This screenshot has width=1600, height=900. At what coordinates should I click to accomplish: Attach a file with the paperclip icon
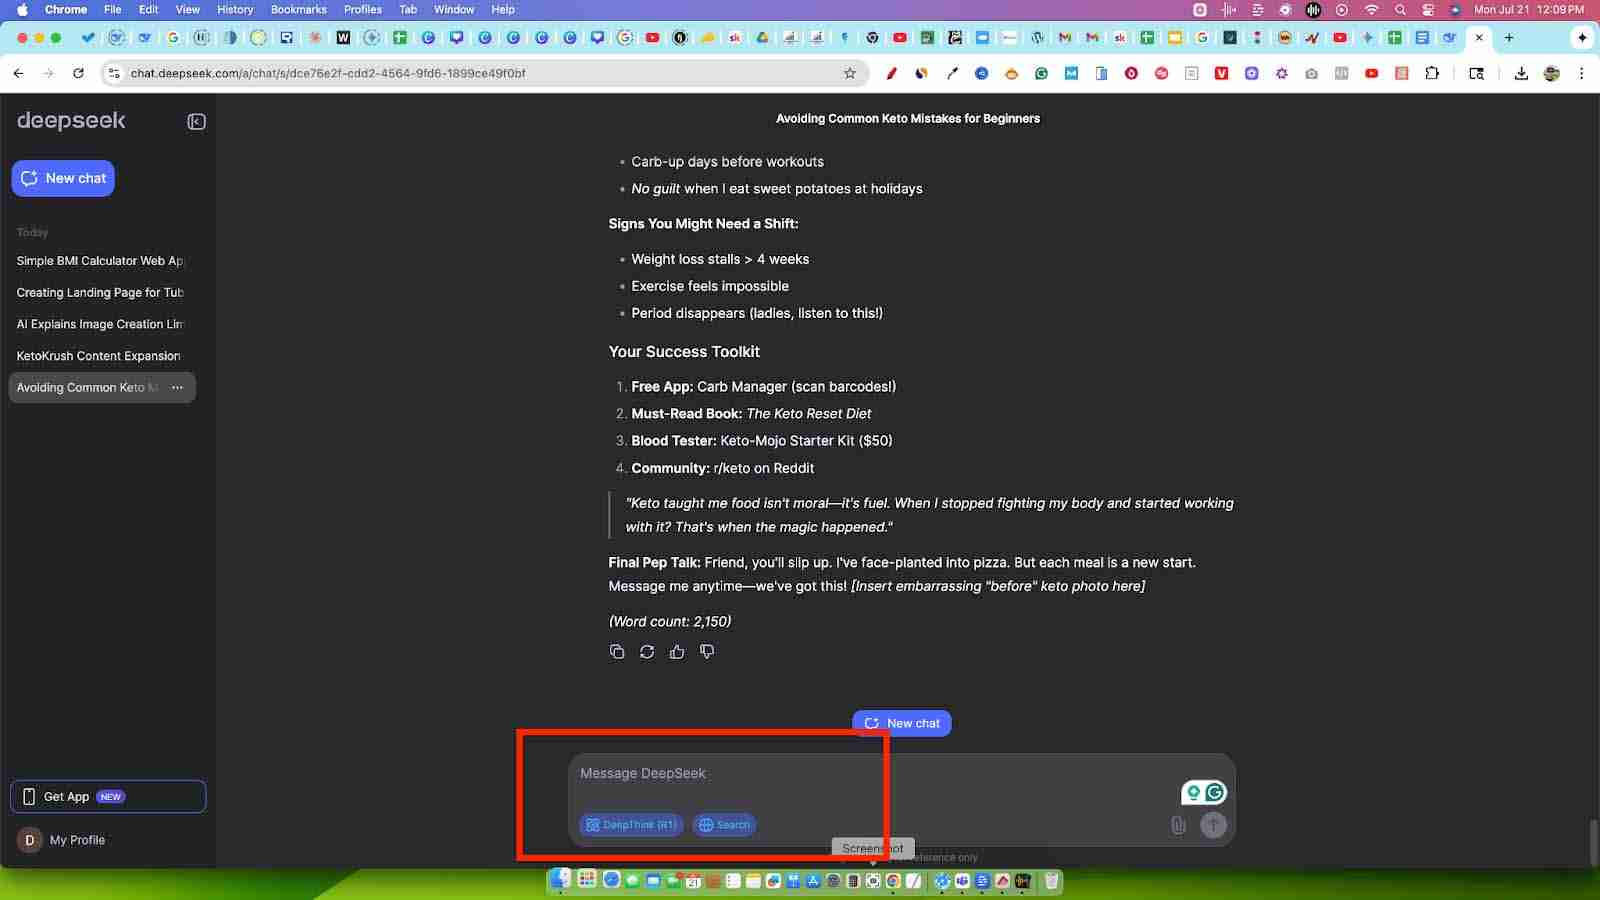[1178, 825]
